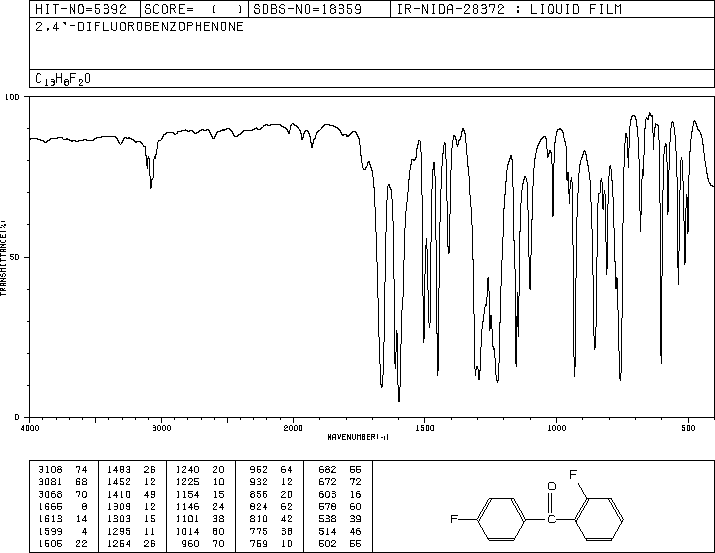Screen dimensions: 715x553
Task: Click the 3000 wavenumber axis label
Action: [161, 428]
